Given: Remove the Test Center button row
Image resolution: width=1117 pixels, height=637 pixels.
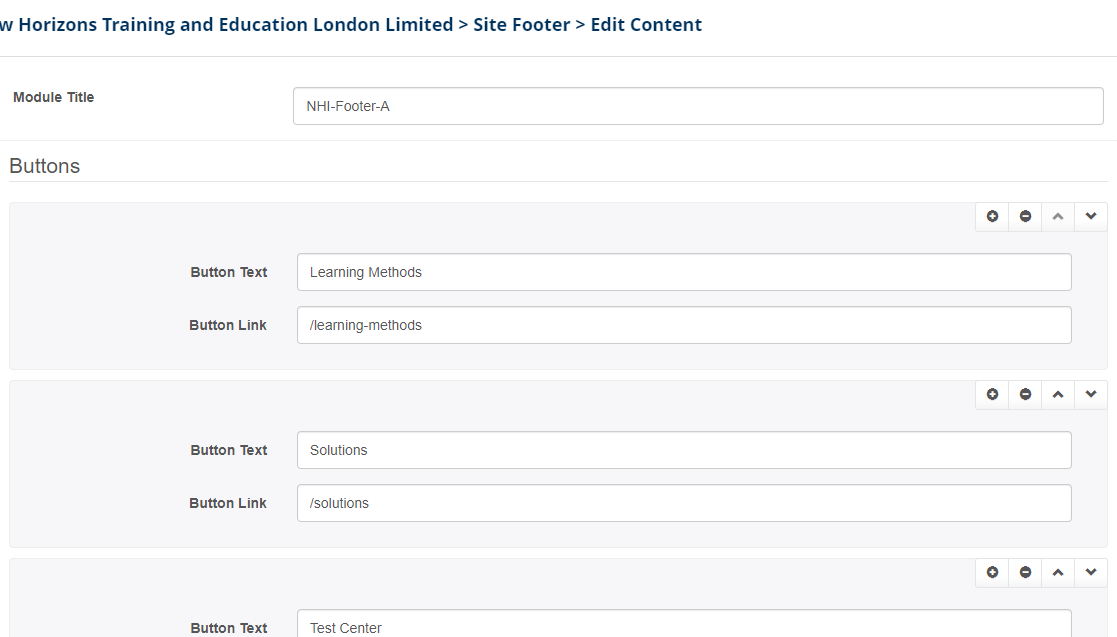Looking at the screenshot, I should coord(1025,573).
